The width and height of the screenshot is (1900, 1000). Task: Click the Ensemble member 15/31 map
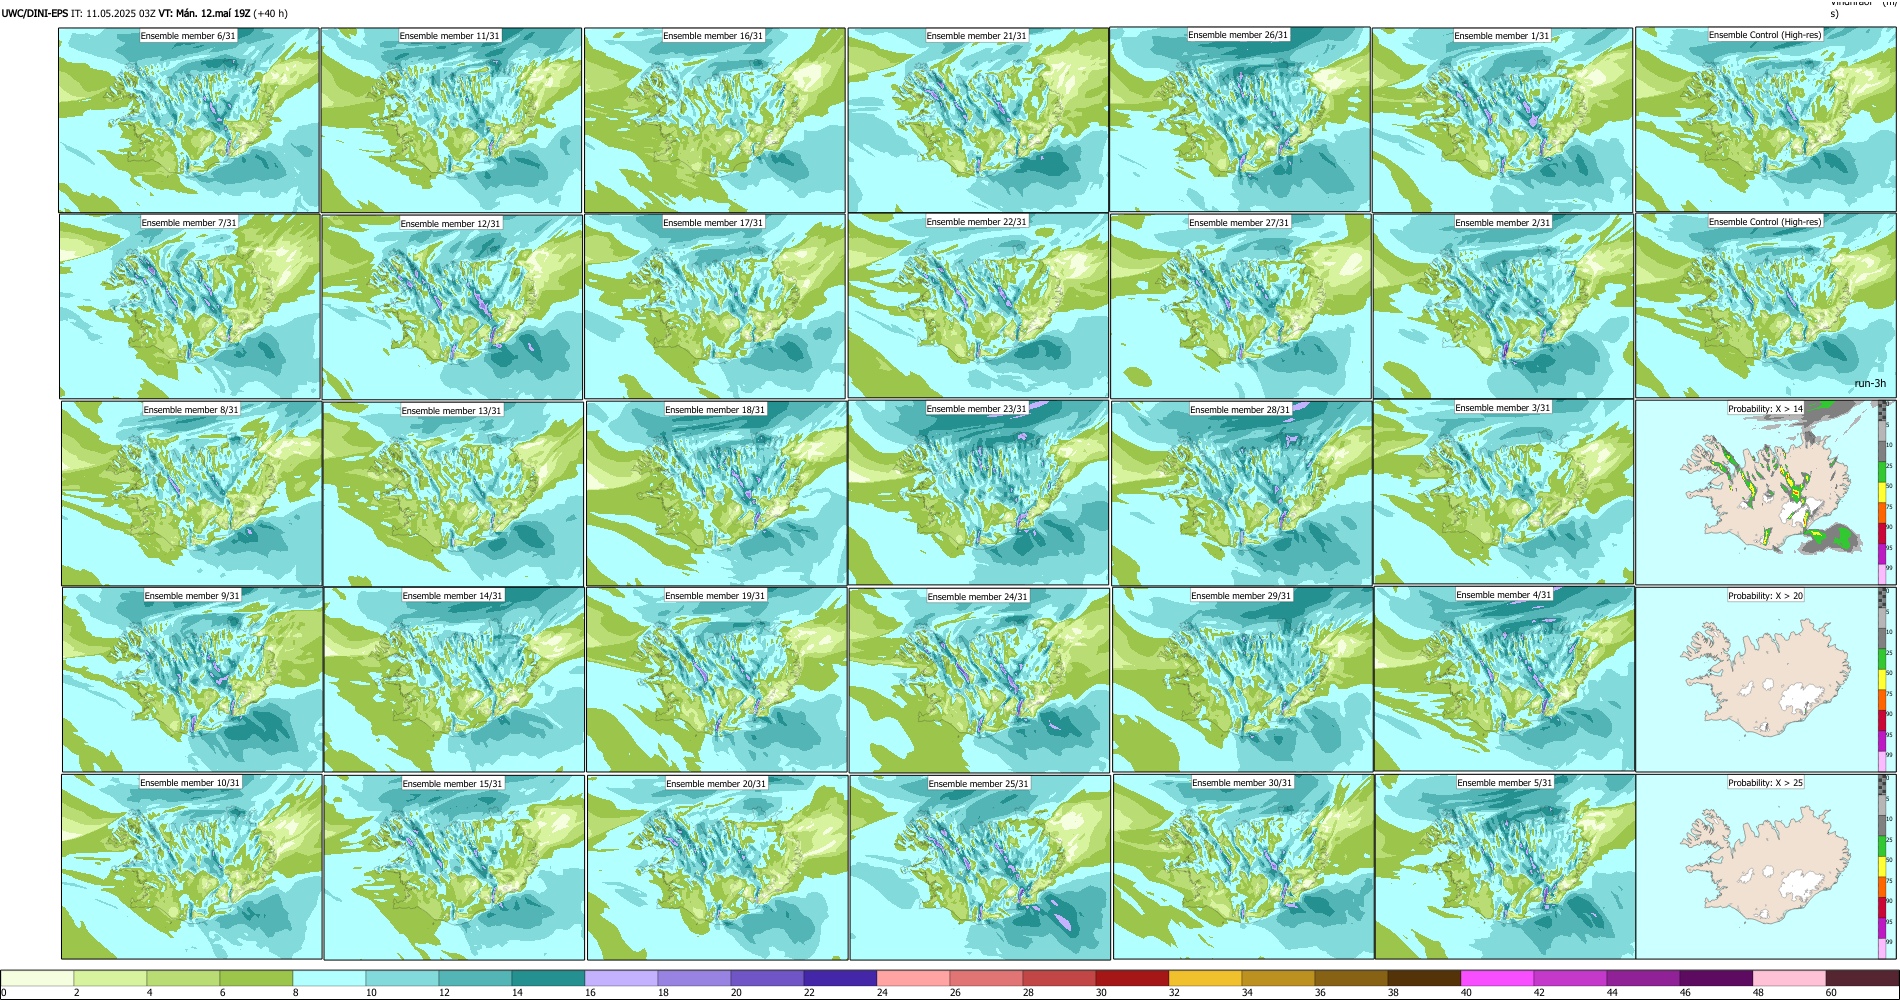coord(455,868)
